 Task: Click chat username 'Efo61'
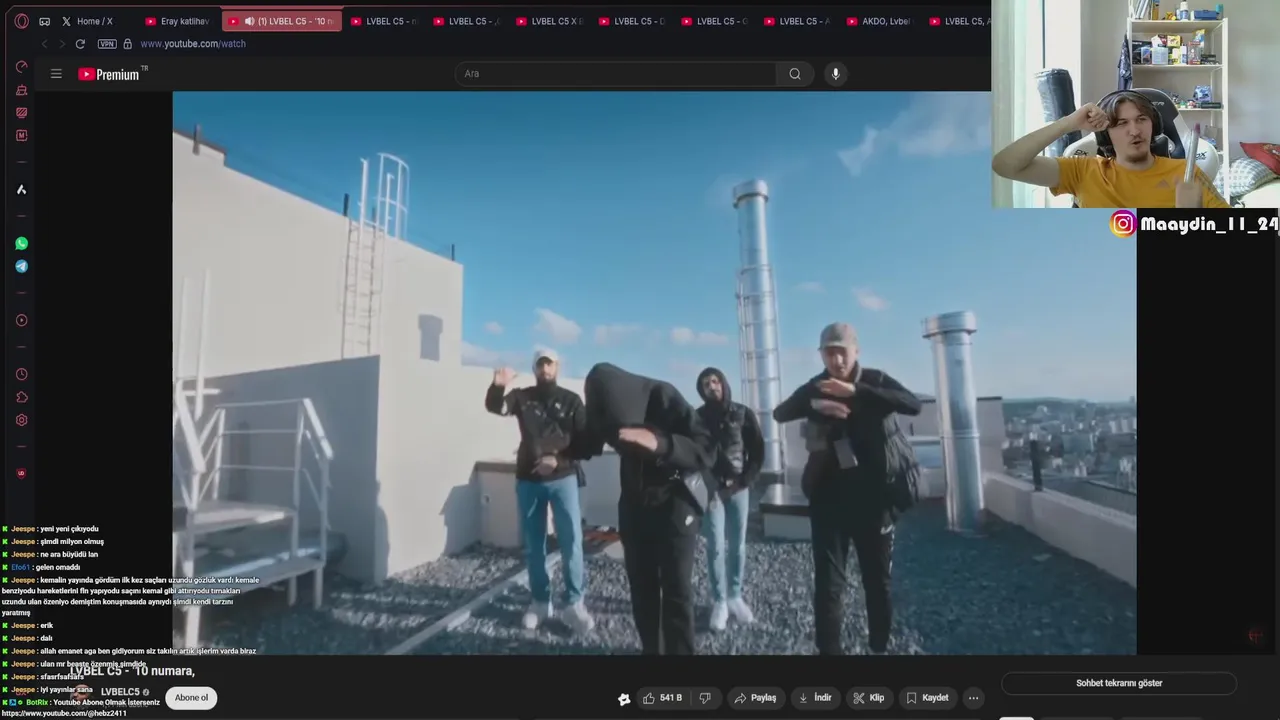point(20,568)
